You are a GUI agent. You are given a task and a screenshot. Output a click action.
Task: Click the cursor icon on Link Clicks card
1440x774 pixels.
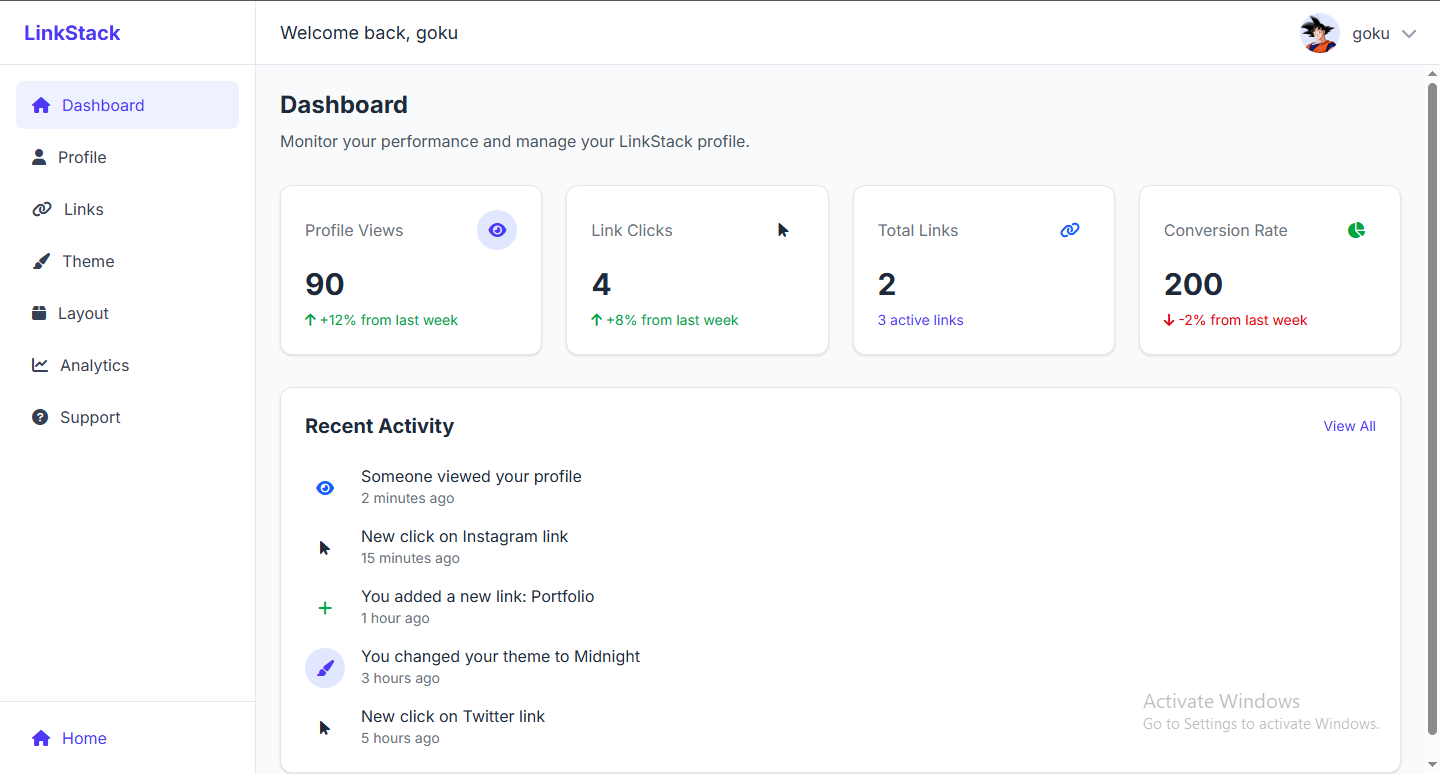(x=783, y=230)
